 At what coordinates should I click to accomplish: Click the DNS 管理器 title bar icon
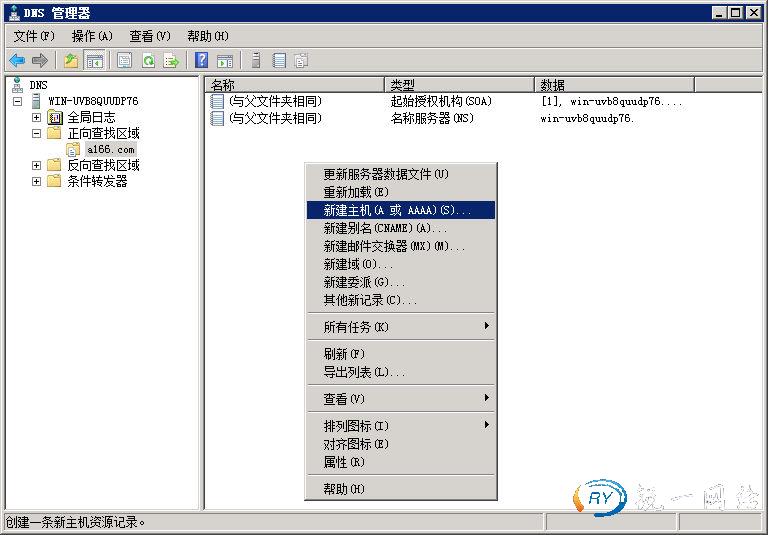coord(15,13)
